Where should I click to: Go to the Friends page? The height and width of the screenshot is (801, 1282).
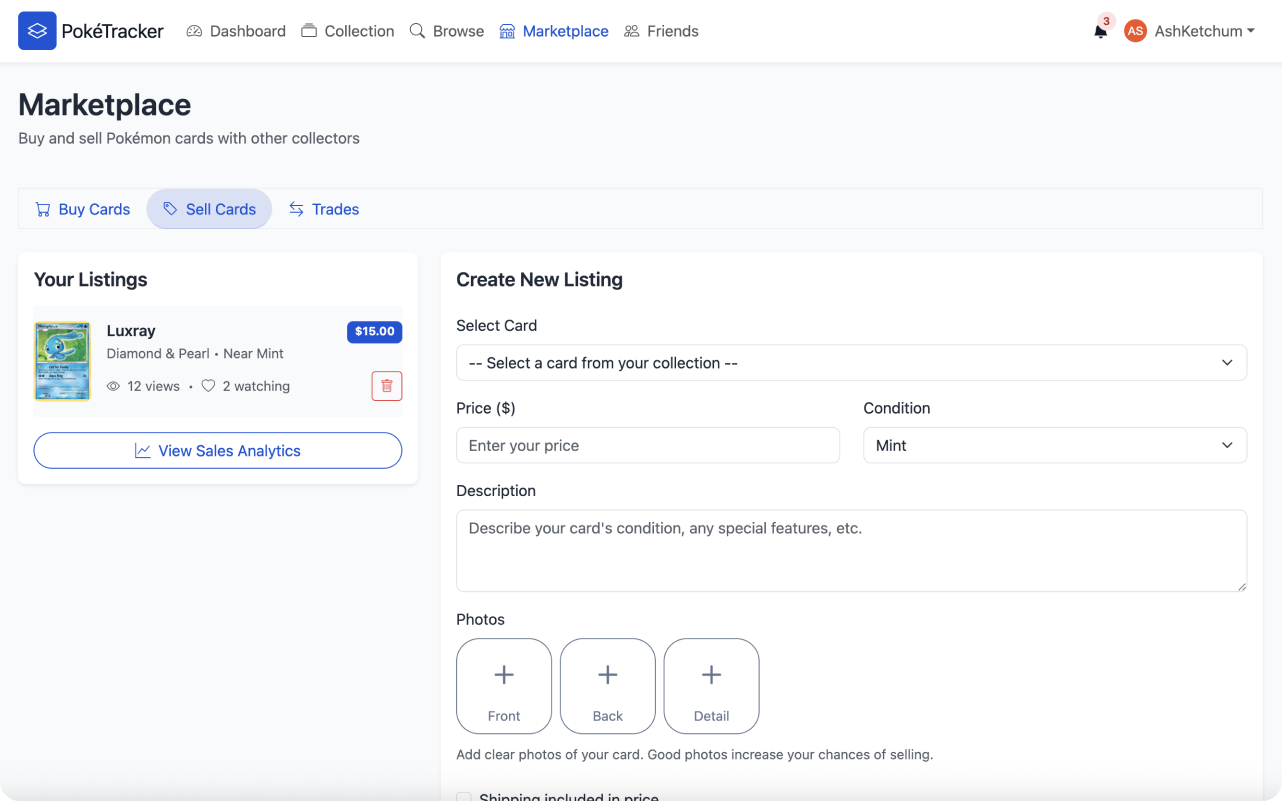click(661, 31)
